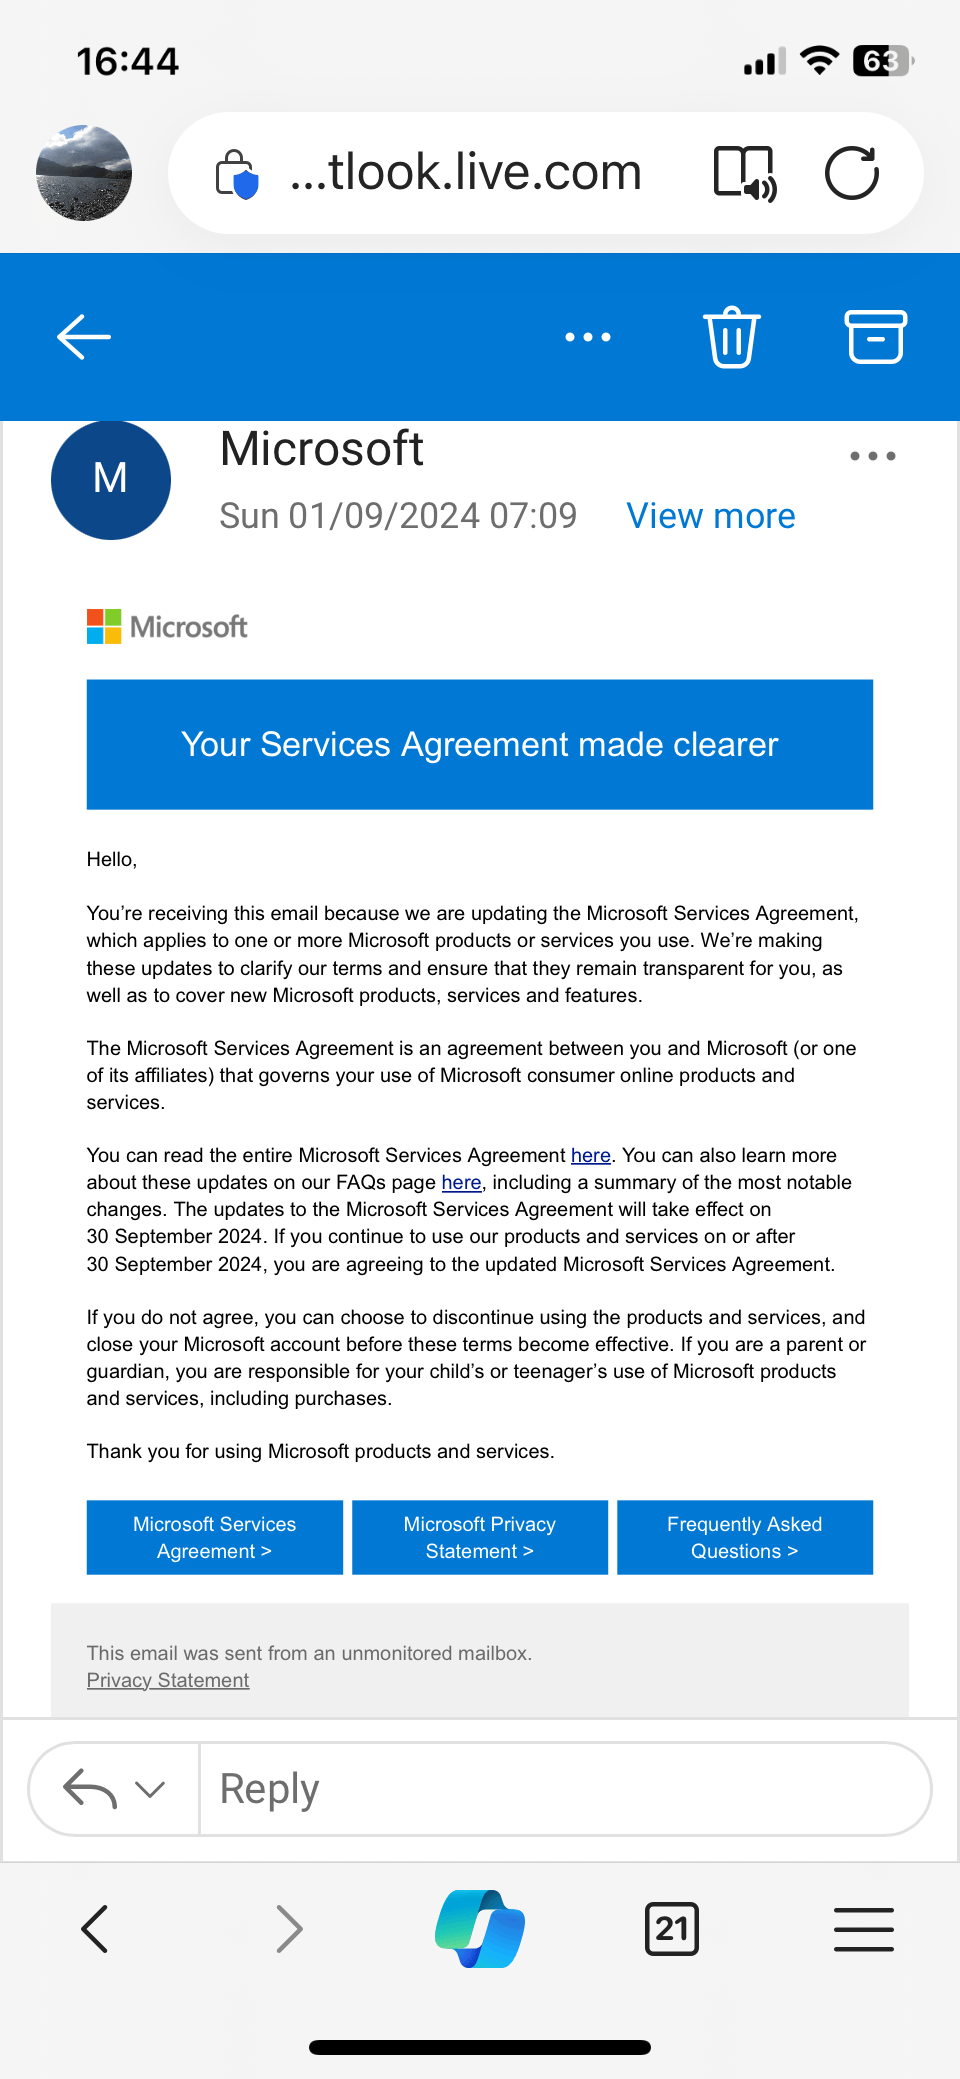Start read aloud immersive reader icon
The width and height of the screenshot is (960, 2079).
point(745,173)
